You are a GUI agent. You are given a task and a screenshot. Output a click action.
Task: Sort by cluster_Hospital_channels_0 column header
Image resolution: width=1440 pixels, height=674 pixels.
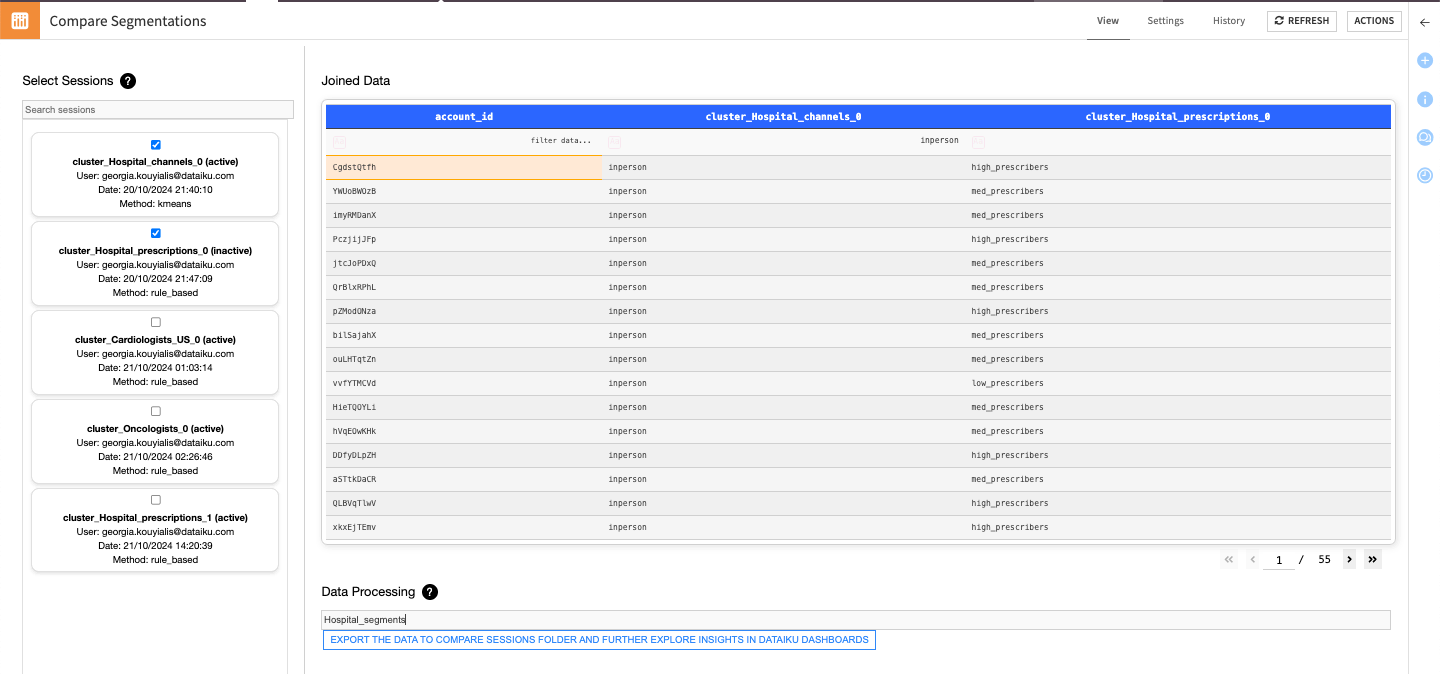tap(783, 117)
